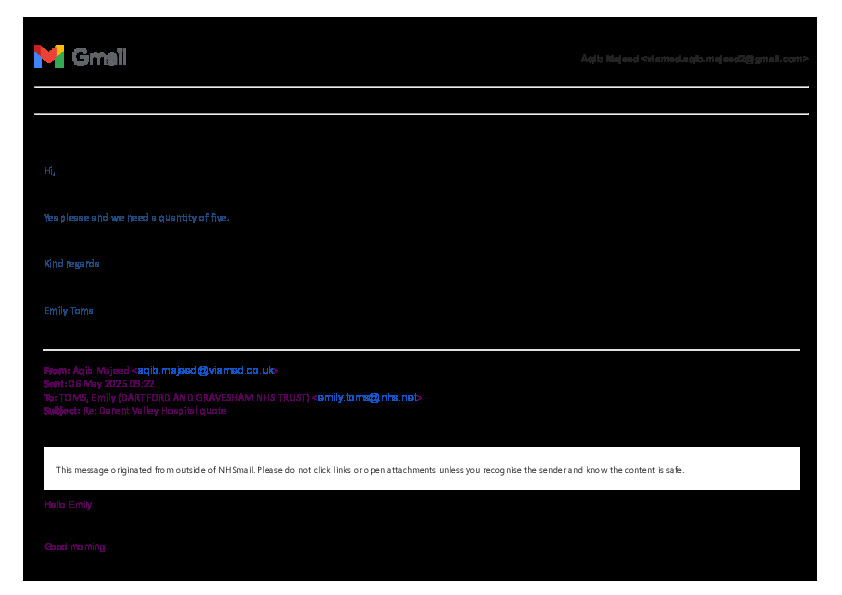Screen dimensions: 842x595
Task: Click the 'Kind regards' sign-off text
Action: click(x=71, y=264)
